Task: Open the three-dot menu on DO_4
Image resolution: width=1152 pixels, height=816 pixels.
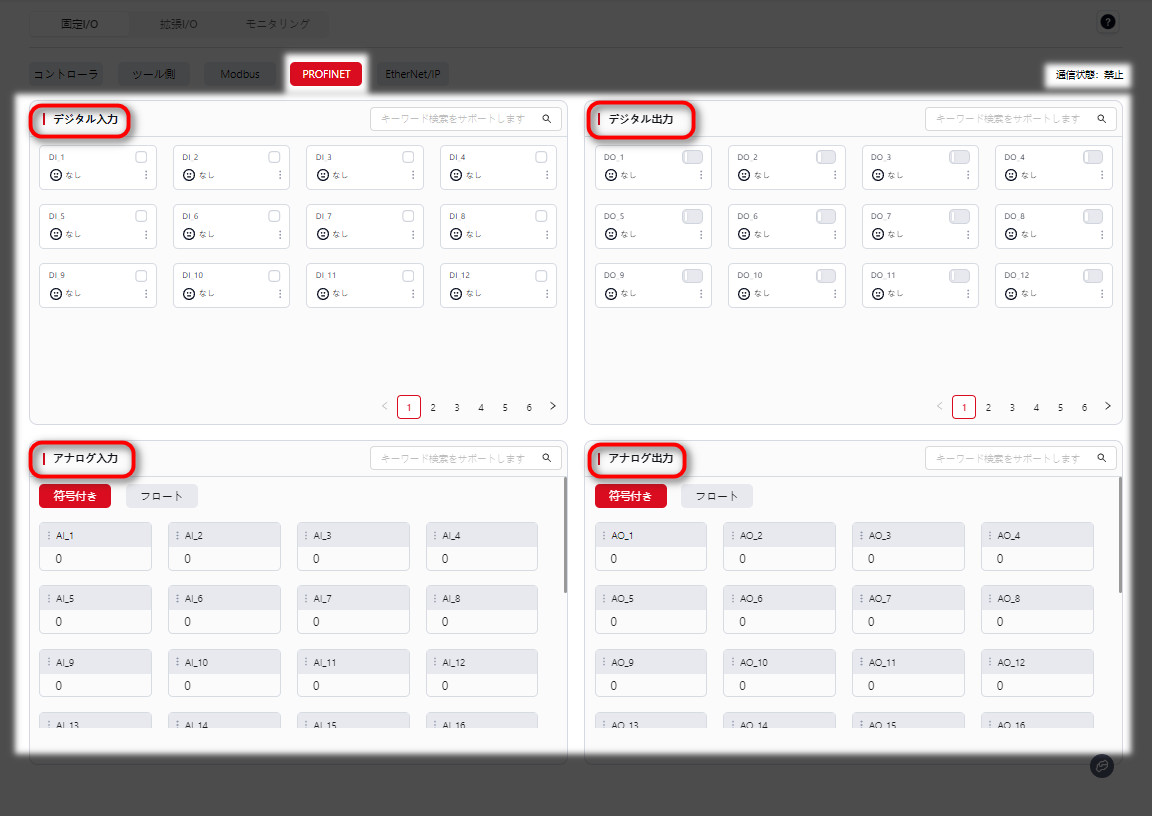Action: 1102,175
